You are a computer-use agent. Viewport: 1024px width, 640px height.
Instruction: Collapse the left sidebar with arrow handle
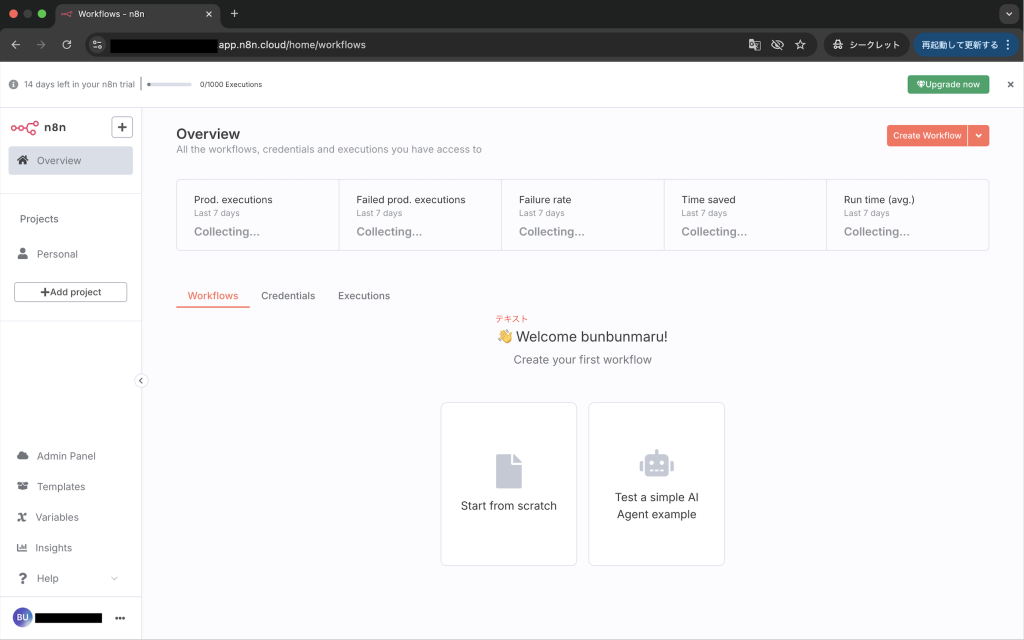click(141, 380)
